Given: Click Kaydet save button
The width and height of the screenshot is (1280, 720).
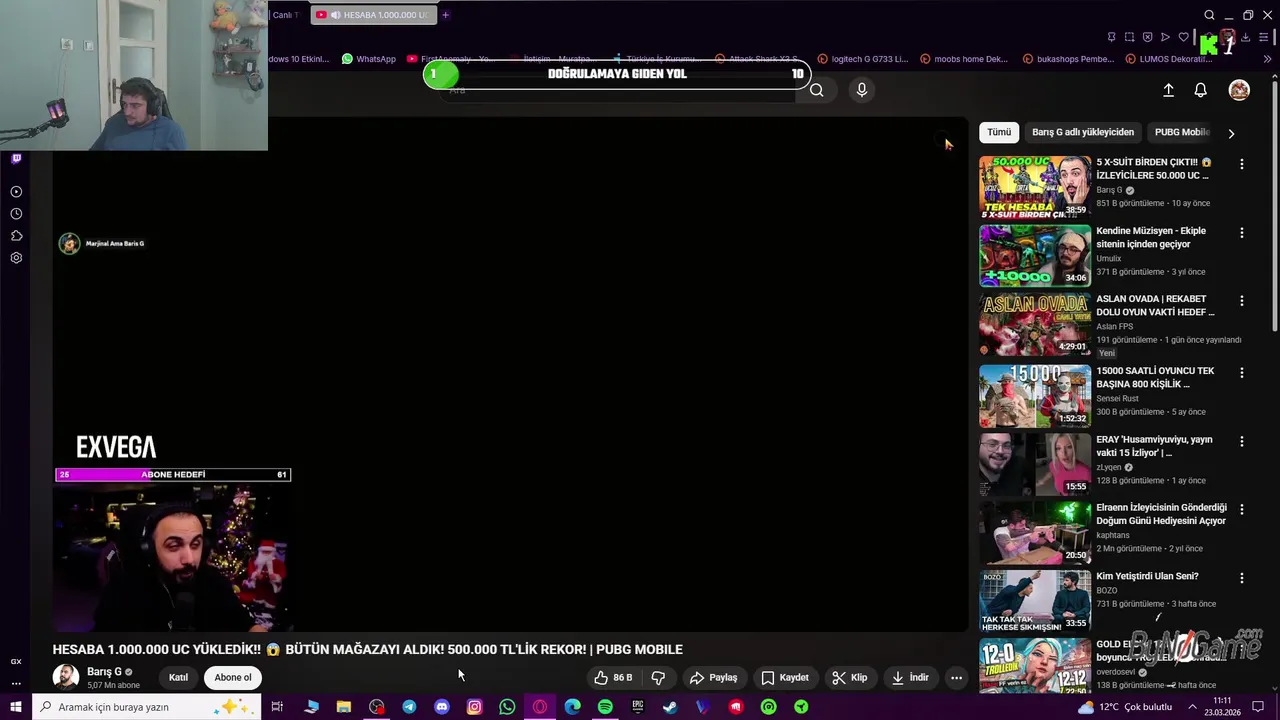Looking at the screenshot, I should (x=785, y=677).
